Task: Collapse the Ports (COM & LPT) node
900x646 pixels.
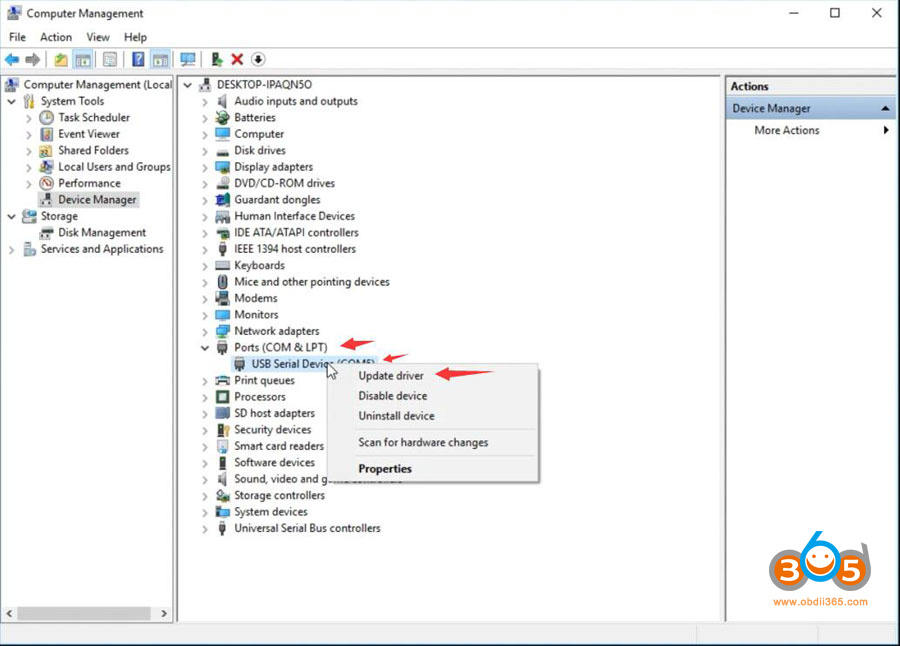Action: pos(205,348)
